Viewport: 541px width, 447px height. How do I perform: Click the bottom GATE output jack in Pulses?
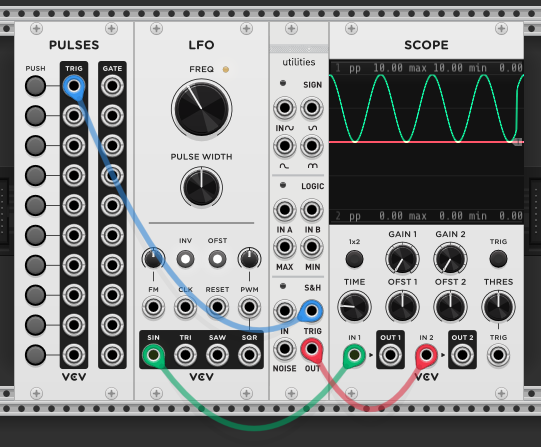click(x=112, y=355)
